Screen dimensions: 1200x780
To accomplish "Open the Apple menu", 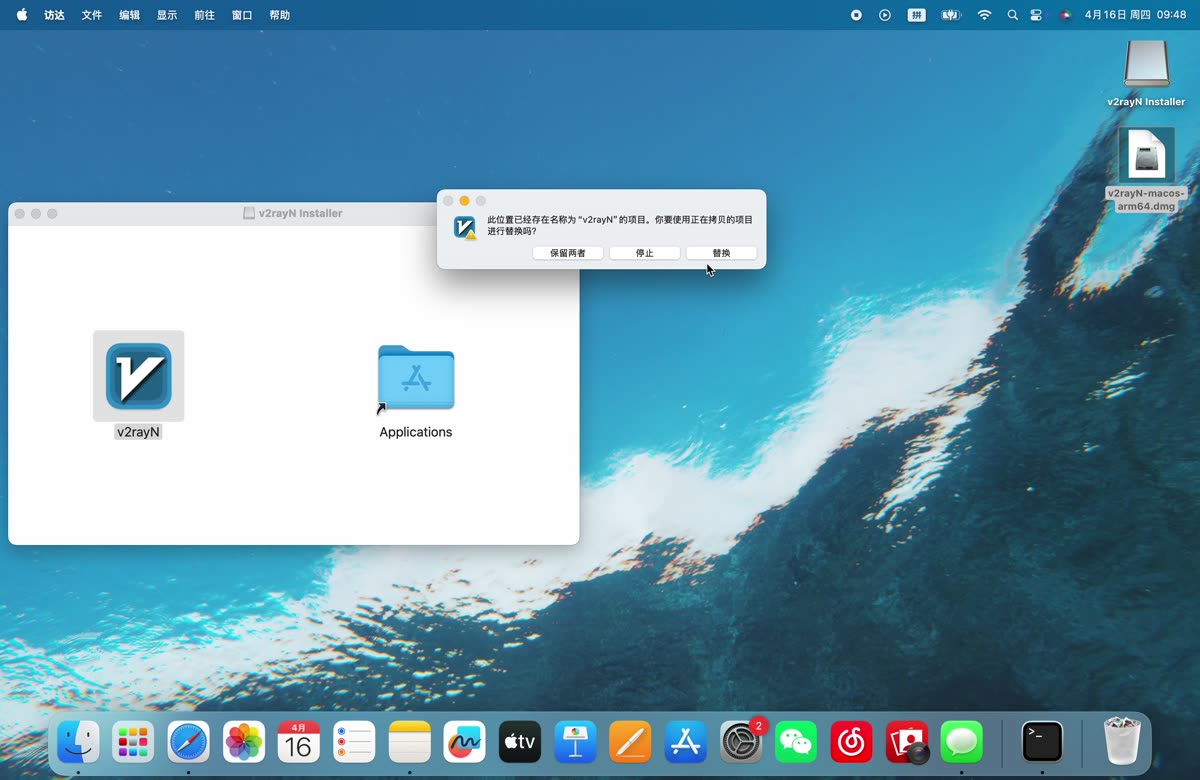I will [x=22, y=15].
